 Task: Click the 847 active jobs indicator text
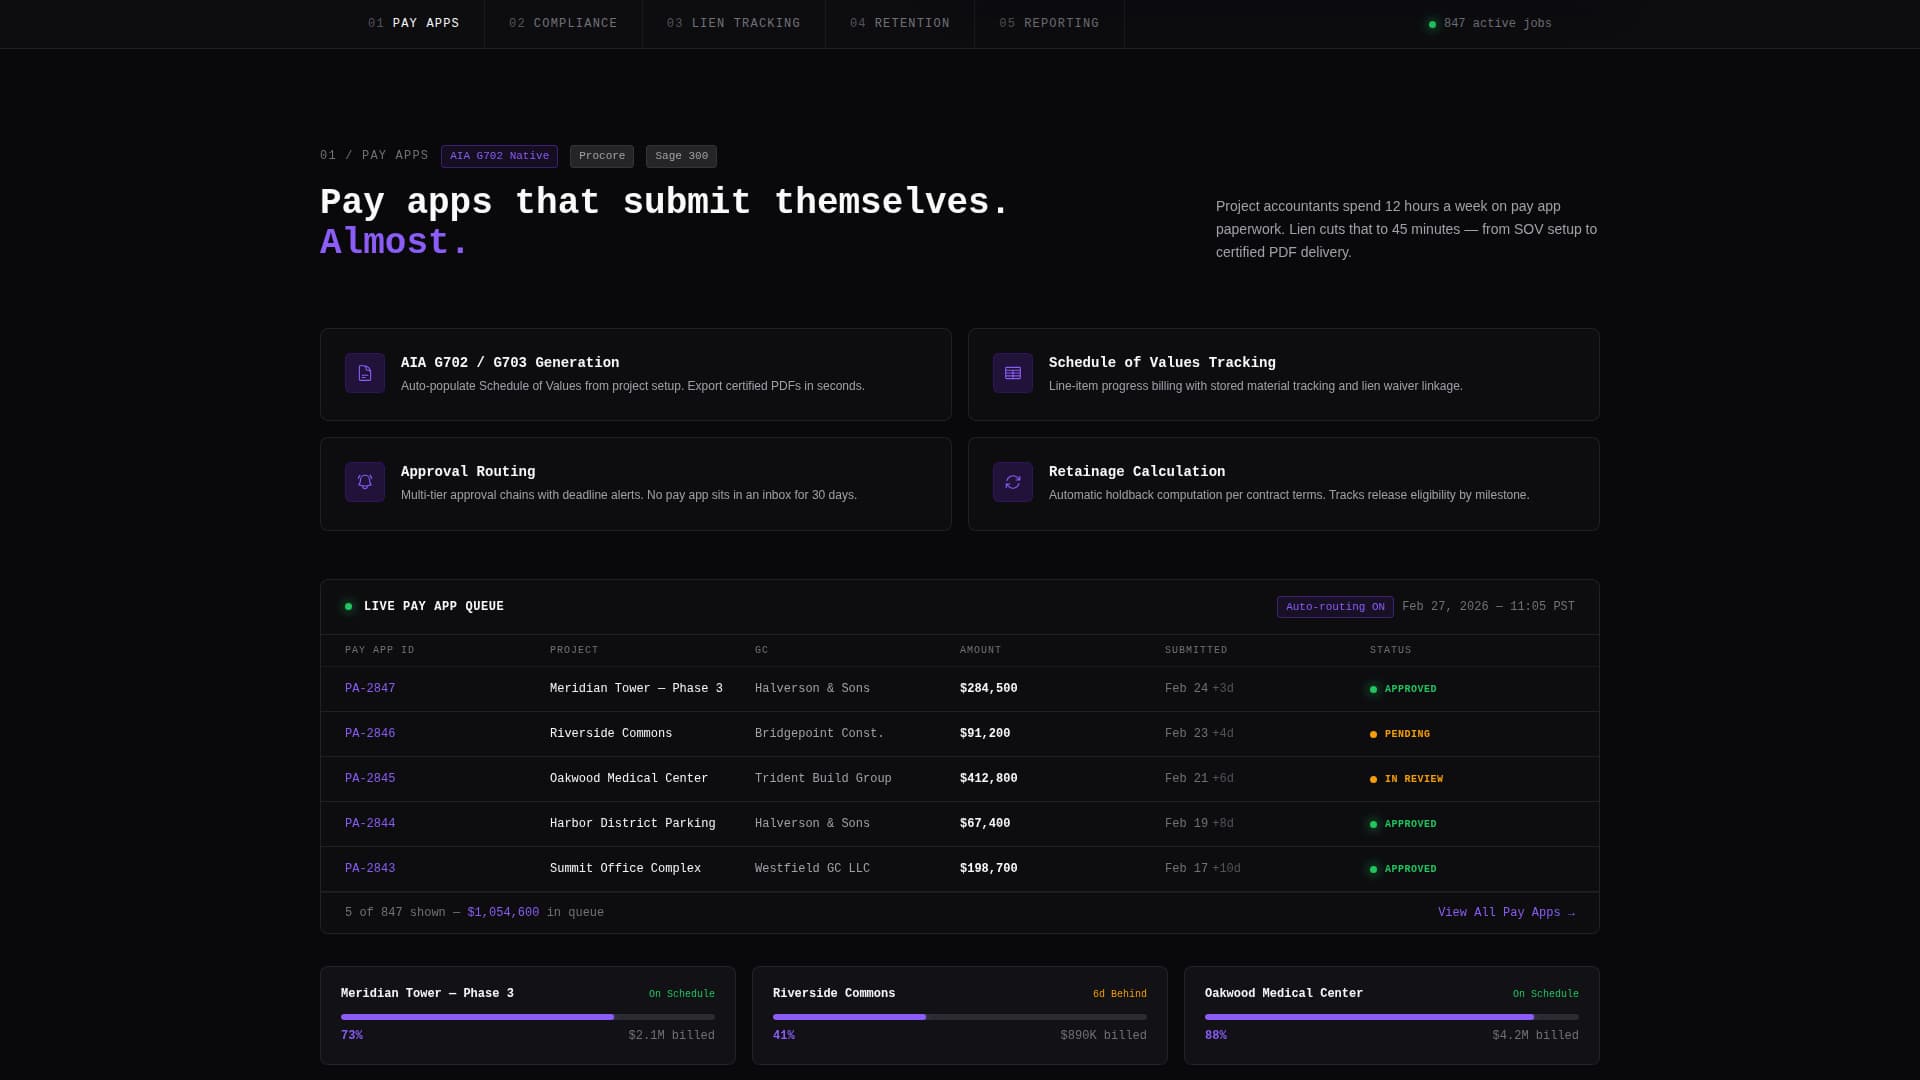pos(1498,24)
